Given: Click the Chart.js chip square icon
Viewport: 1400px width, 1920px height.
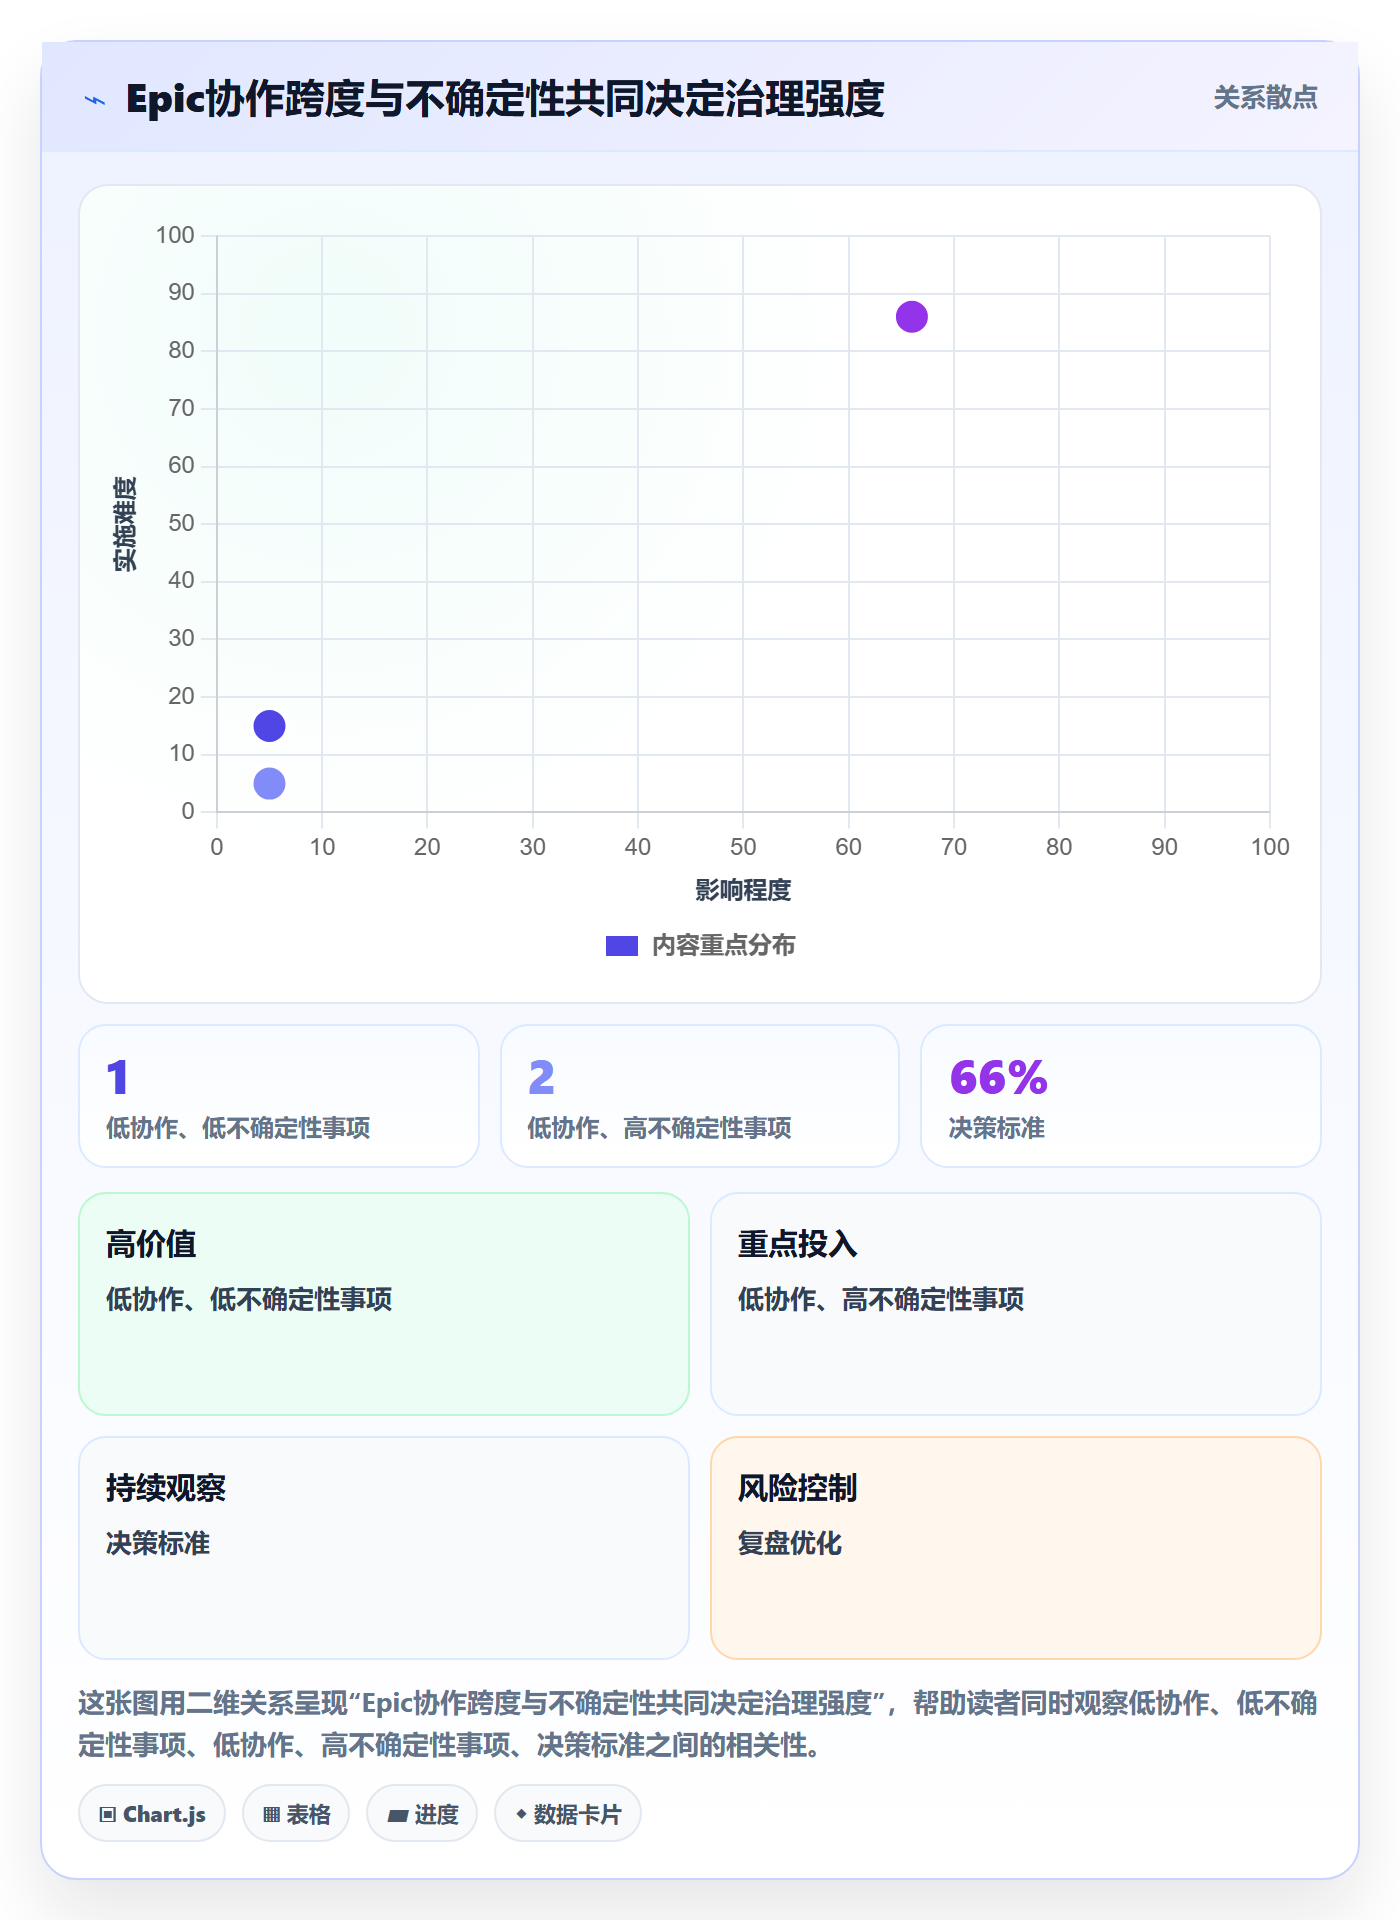Looking at the screenshot, I should 108,1815.
